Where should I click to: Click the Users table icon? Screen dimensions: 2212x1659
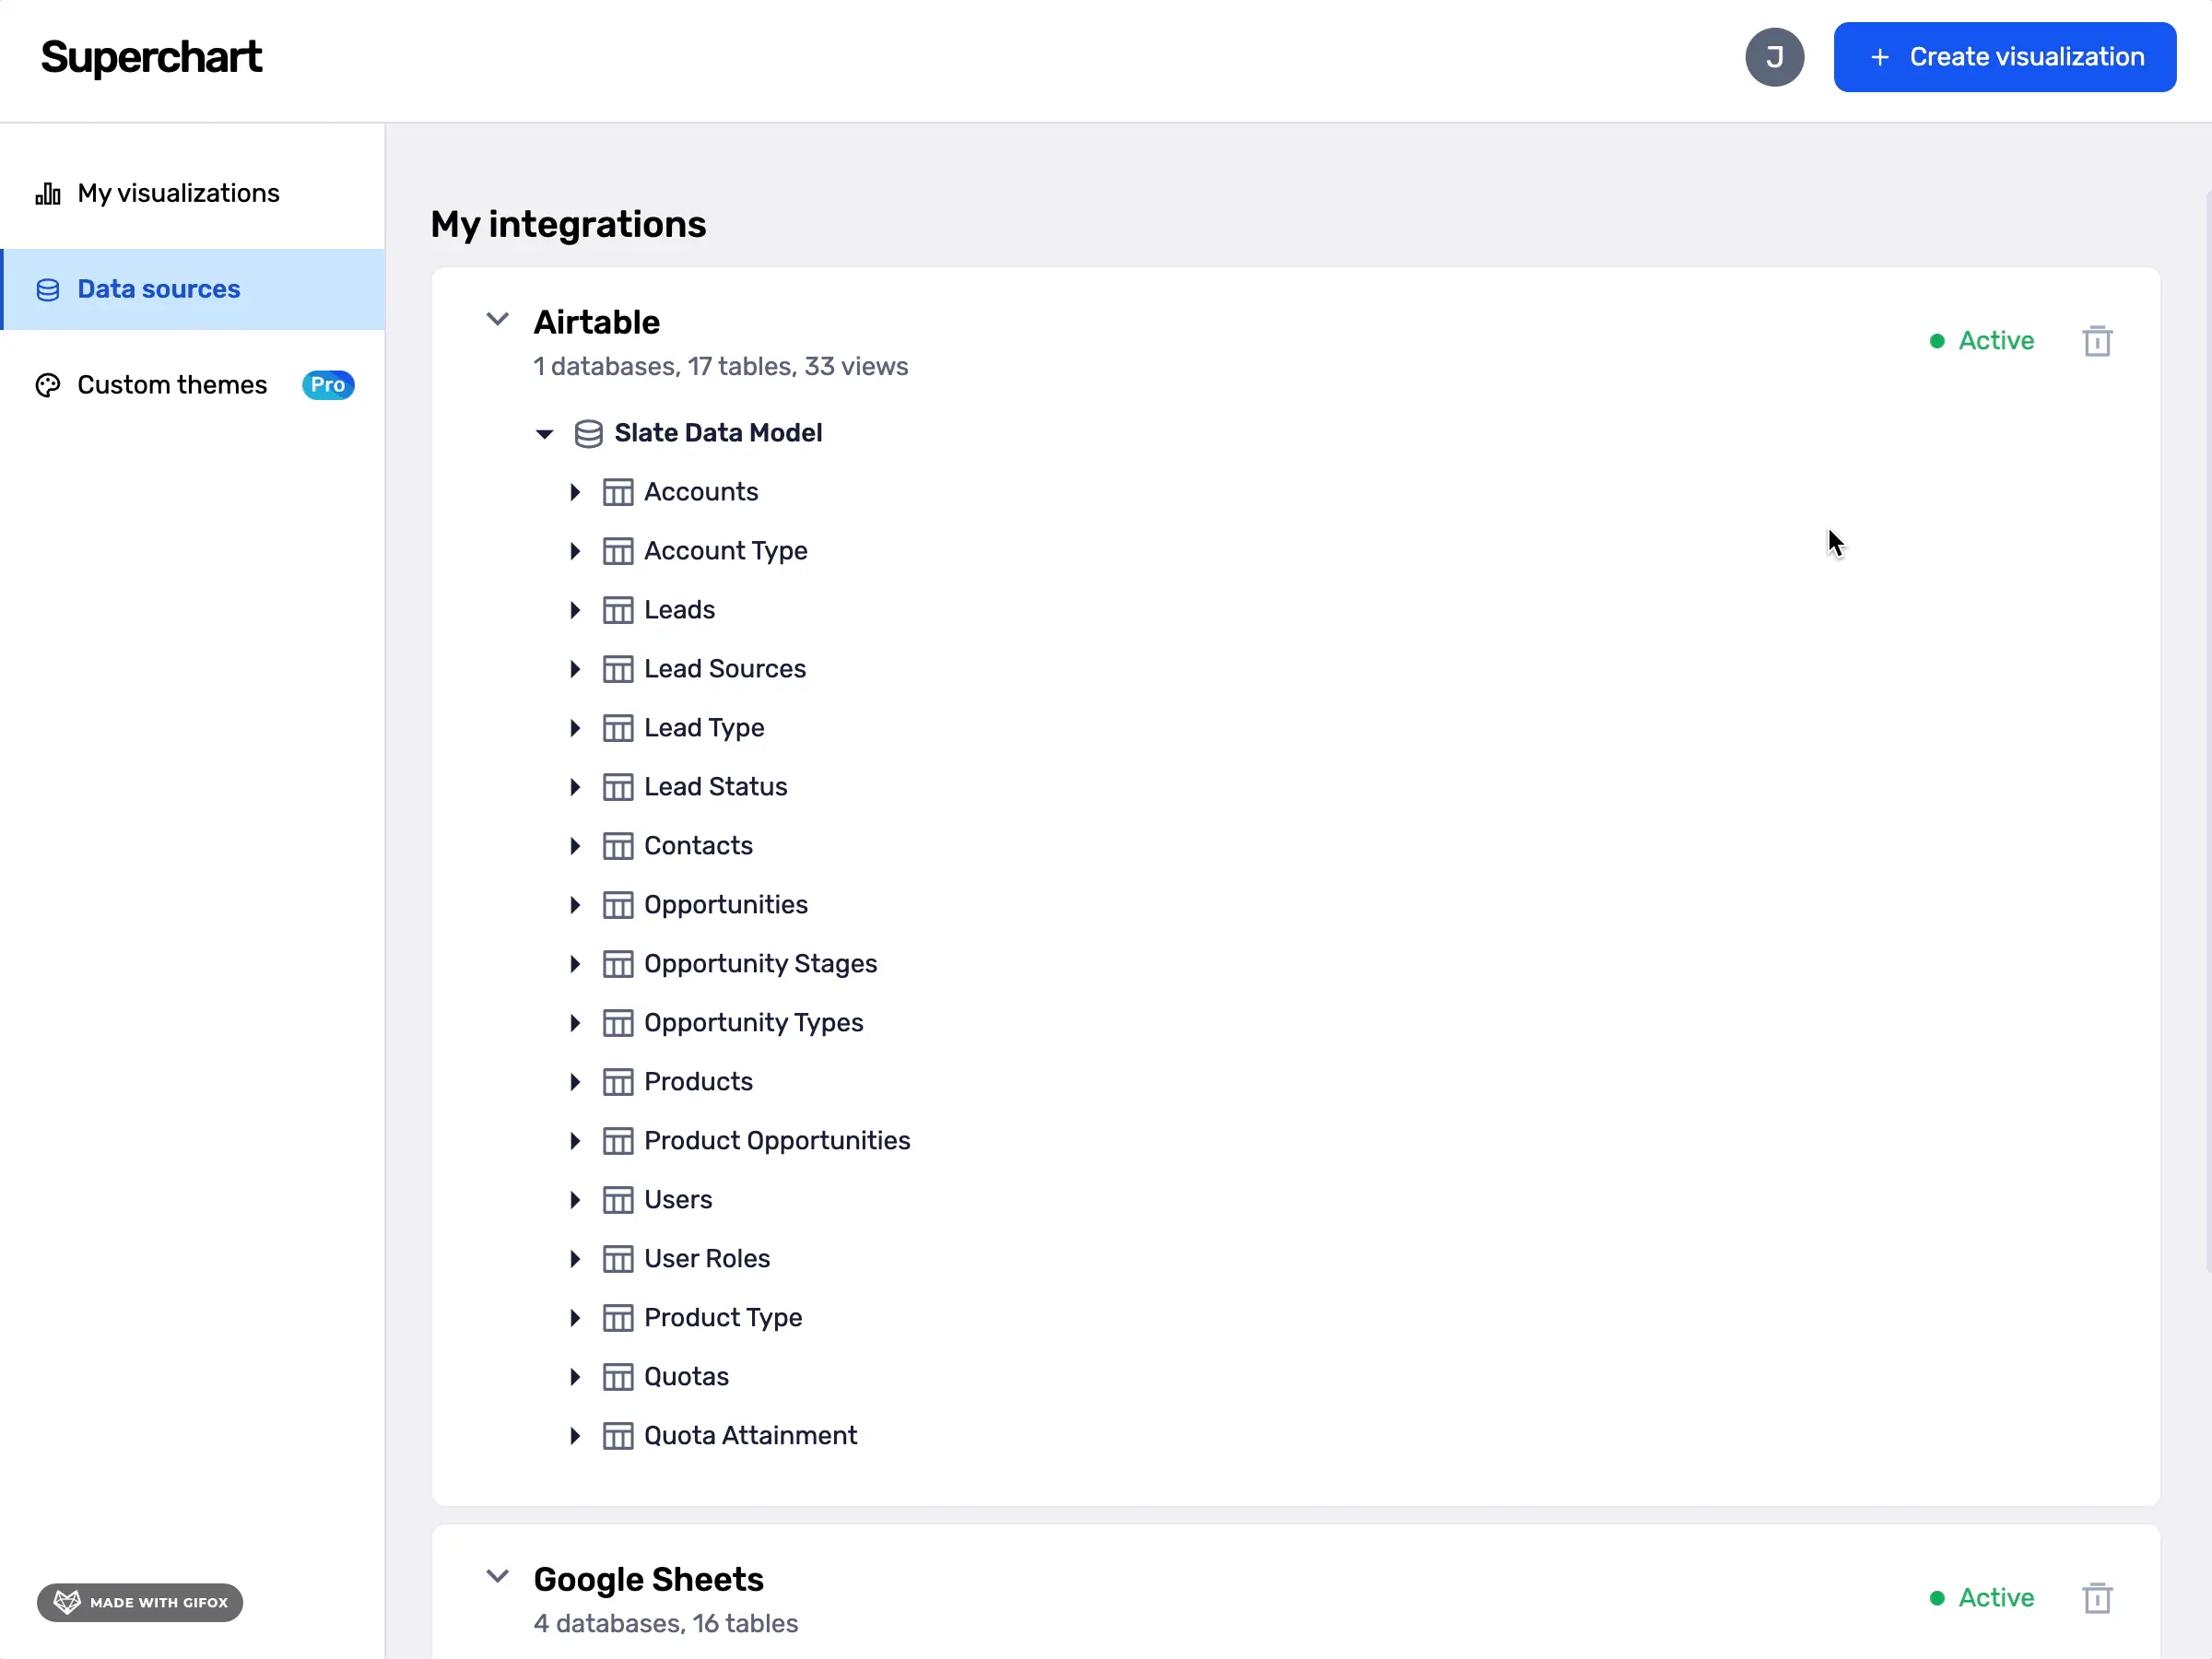pyautogui.click(x=618, y=1200)
